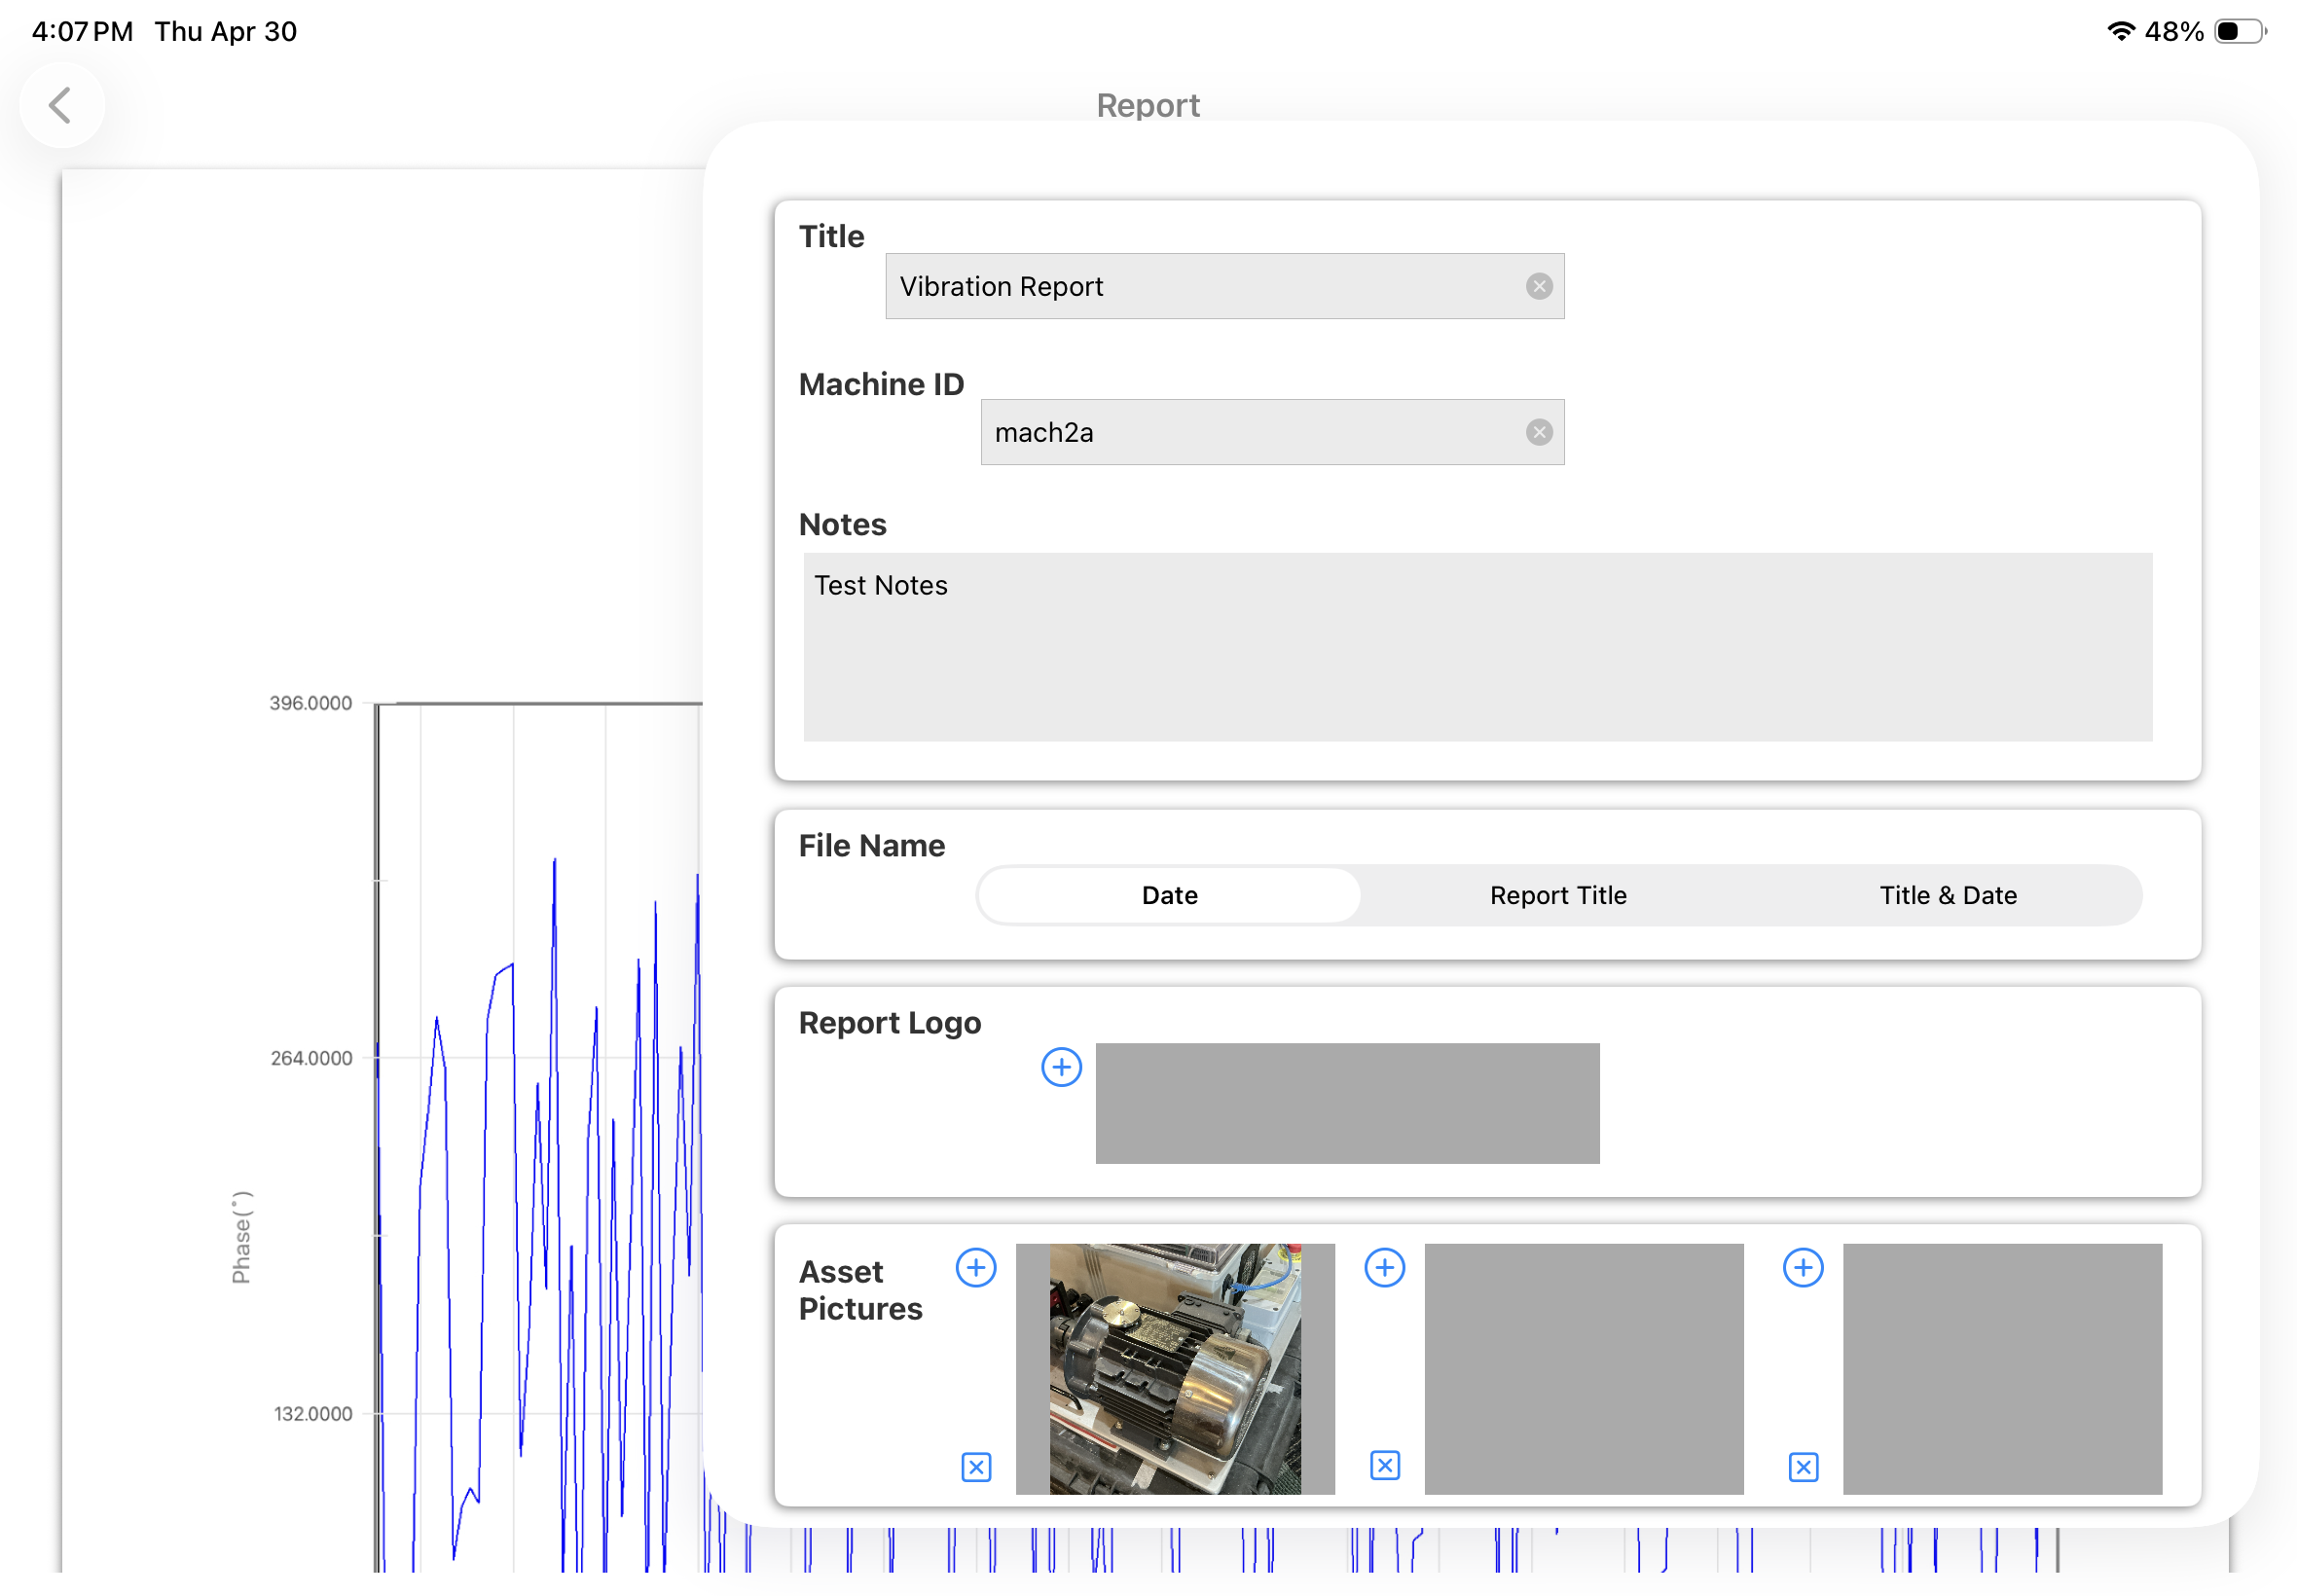
Task: Add a report logo image
Action: pos(1061,1067)
